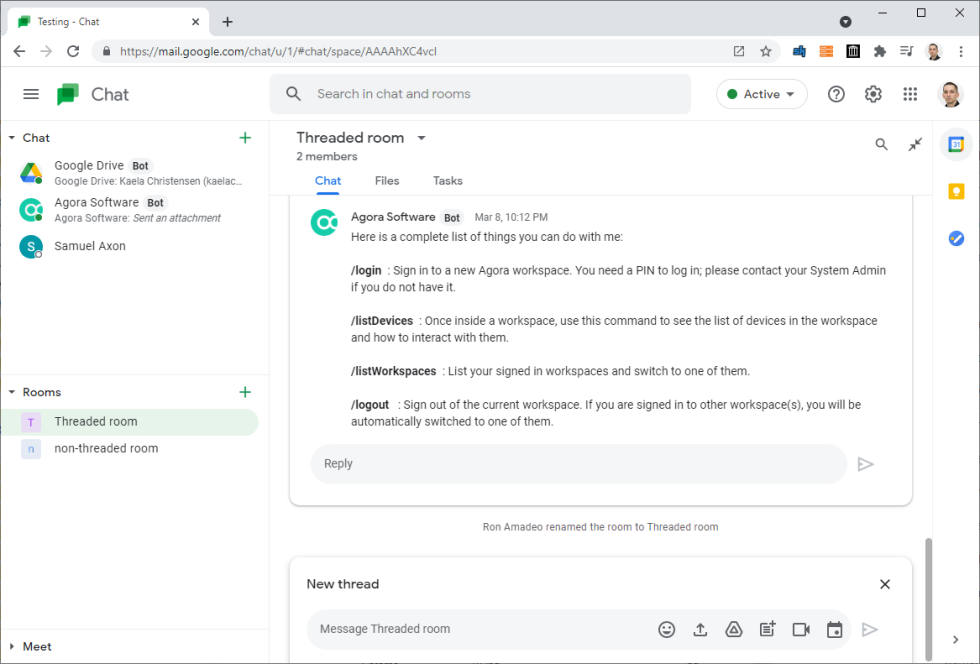
Task: Reload the page in the browser
Action: [73, 51]
